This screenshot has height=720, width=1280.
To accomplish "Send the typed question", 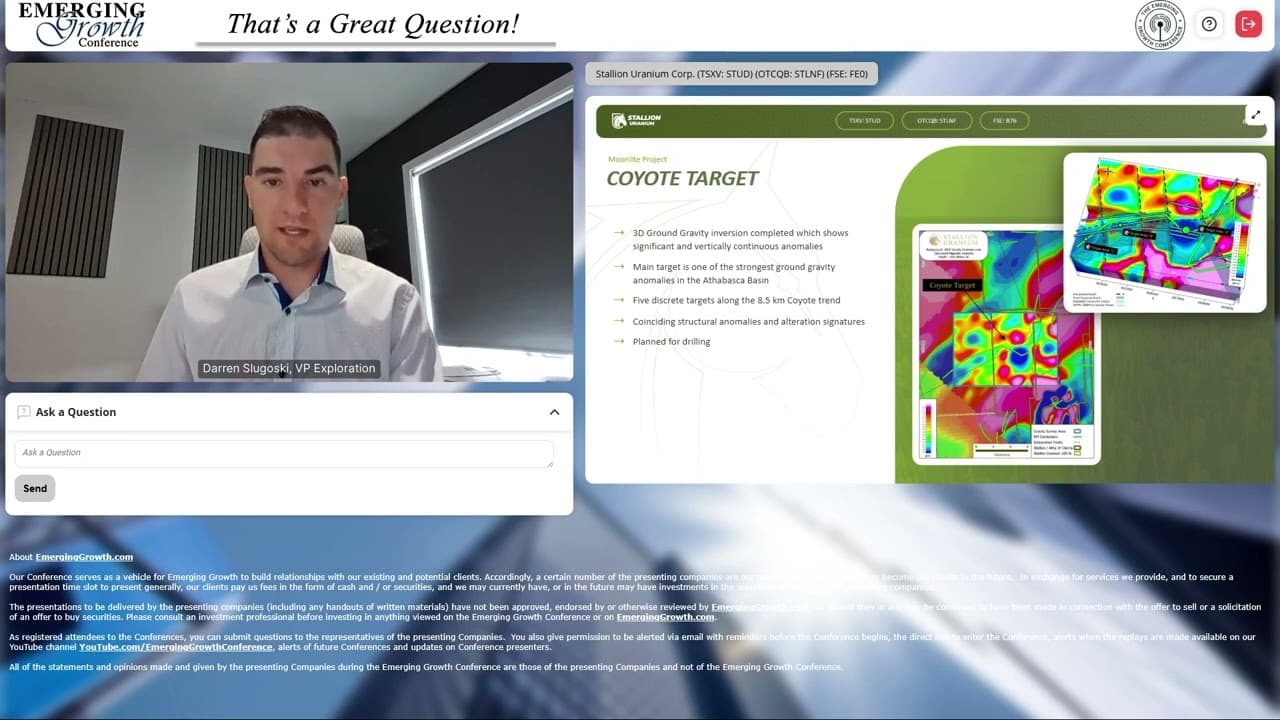I will click(x=35, y=488).
